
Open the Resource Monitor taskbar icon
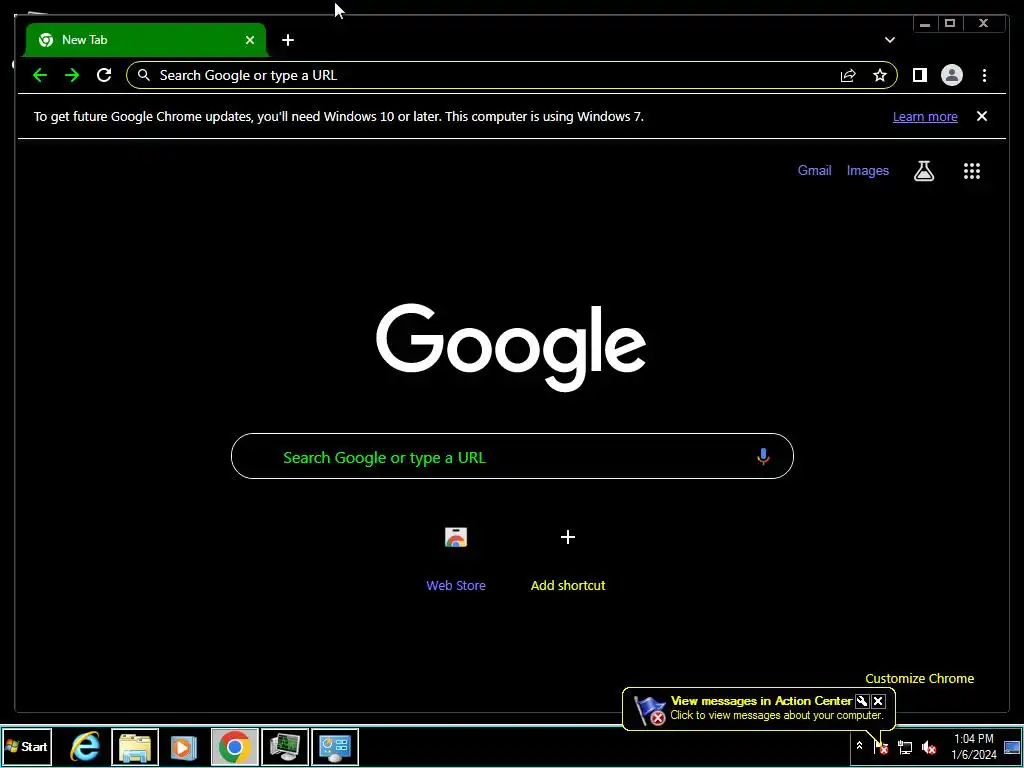[285, 746]
